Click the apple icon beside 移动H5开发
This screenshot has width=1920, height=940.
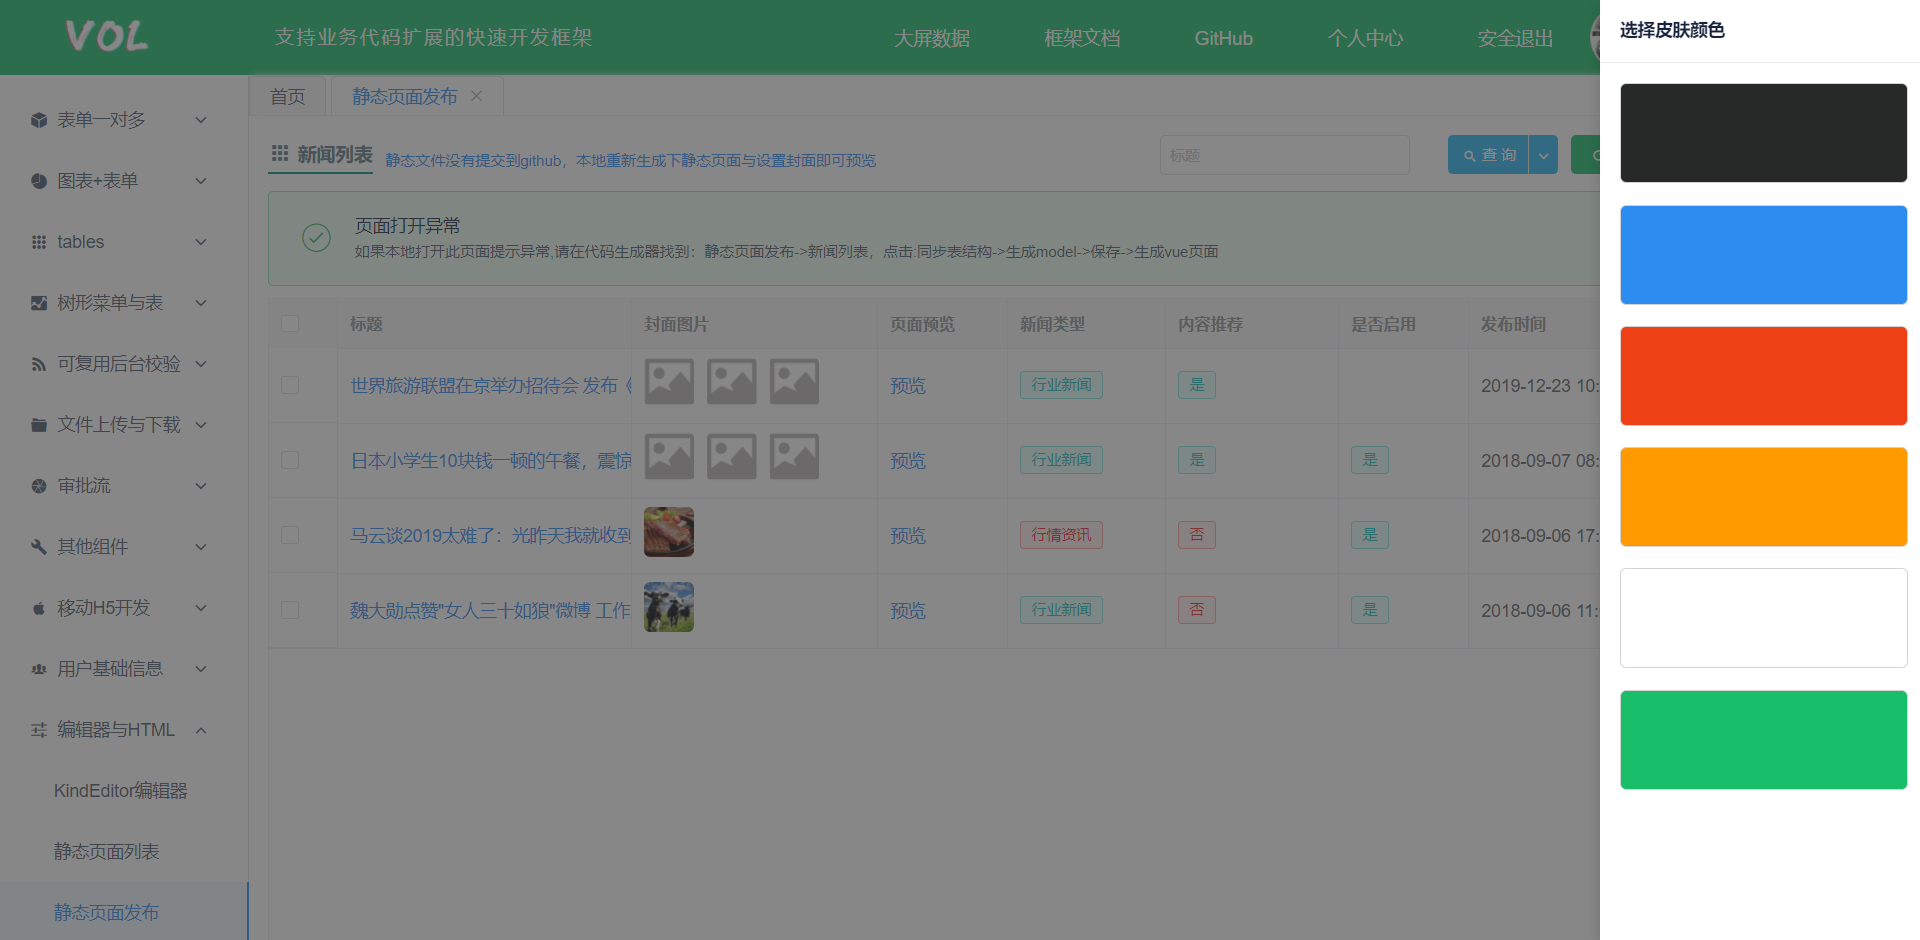[39, 608]
